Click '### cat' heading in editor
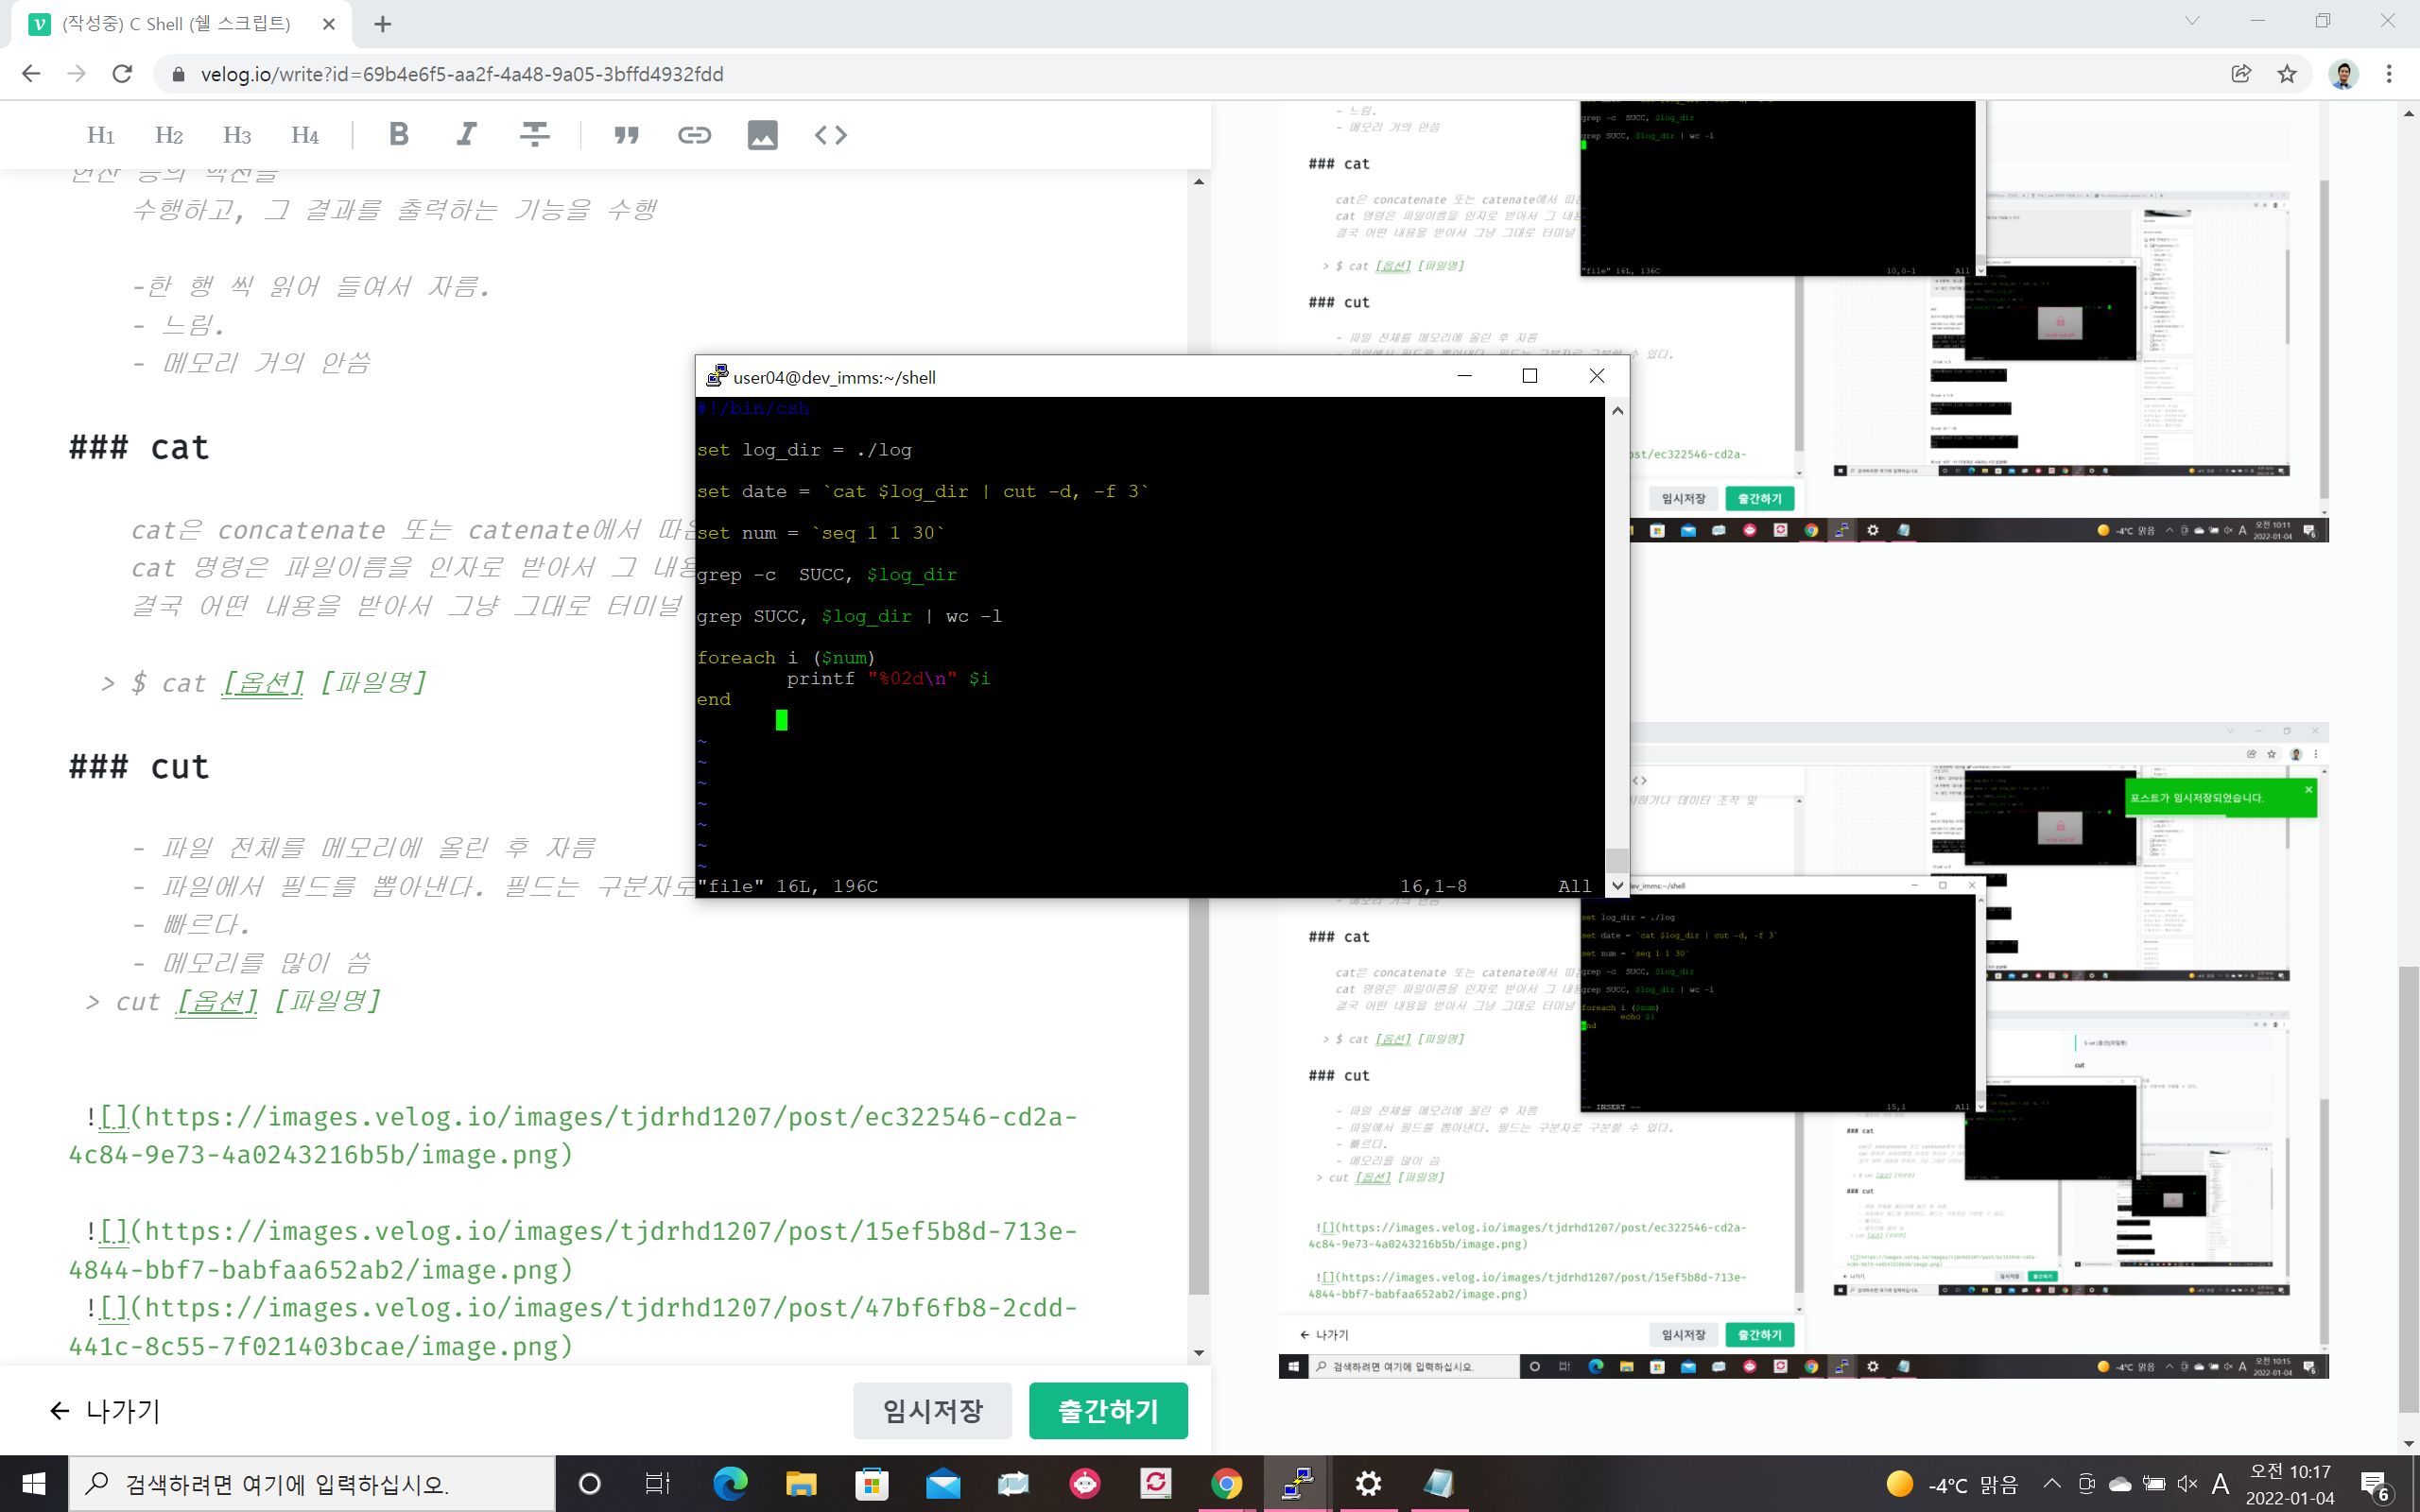The width and height of the screenshot is (2420, 1512). pos(139,448)
